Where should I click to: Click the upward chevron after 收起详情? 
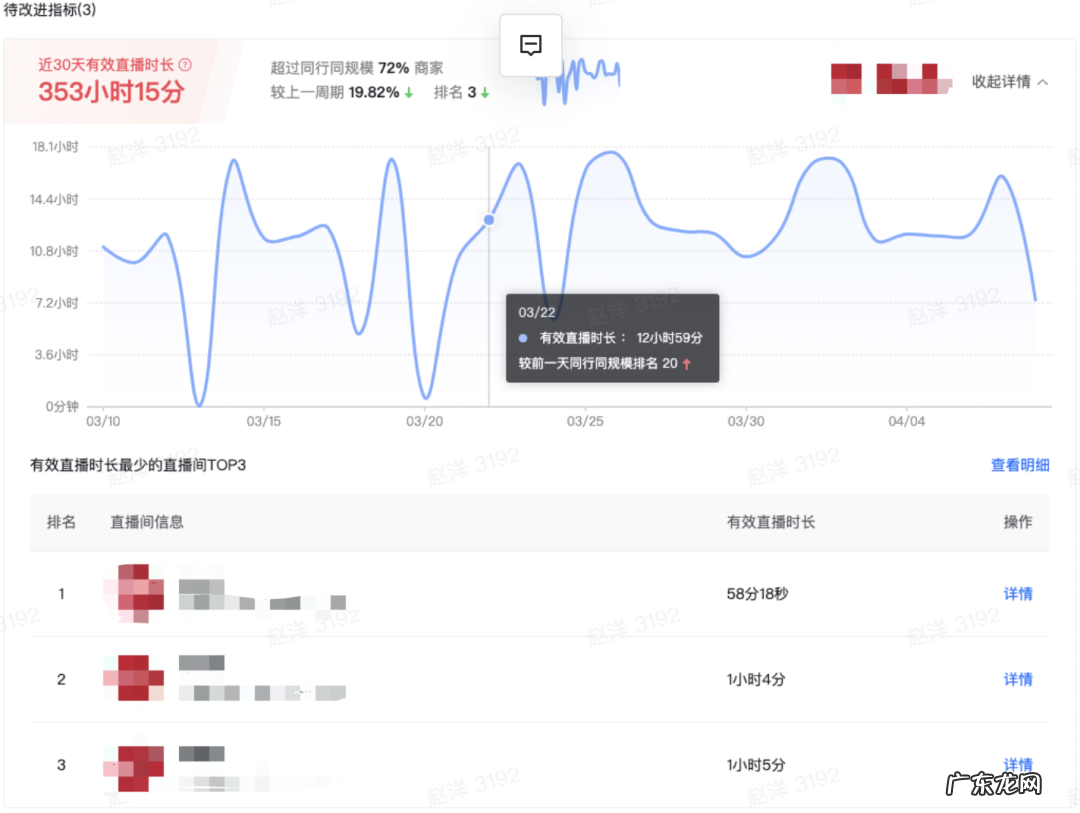1045,84
